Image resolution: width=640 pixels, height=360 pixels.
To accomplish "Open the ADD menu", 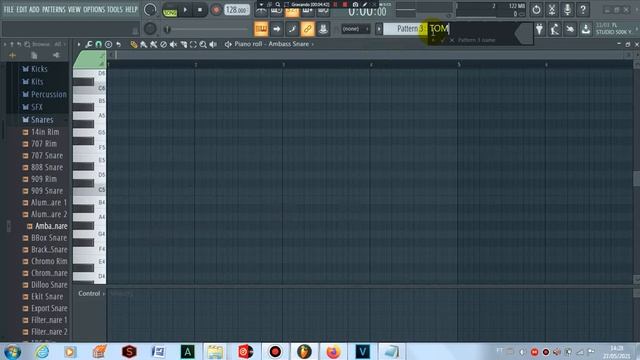I will (x=35, y=9).
